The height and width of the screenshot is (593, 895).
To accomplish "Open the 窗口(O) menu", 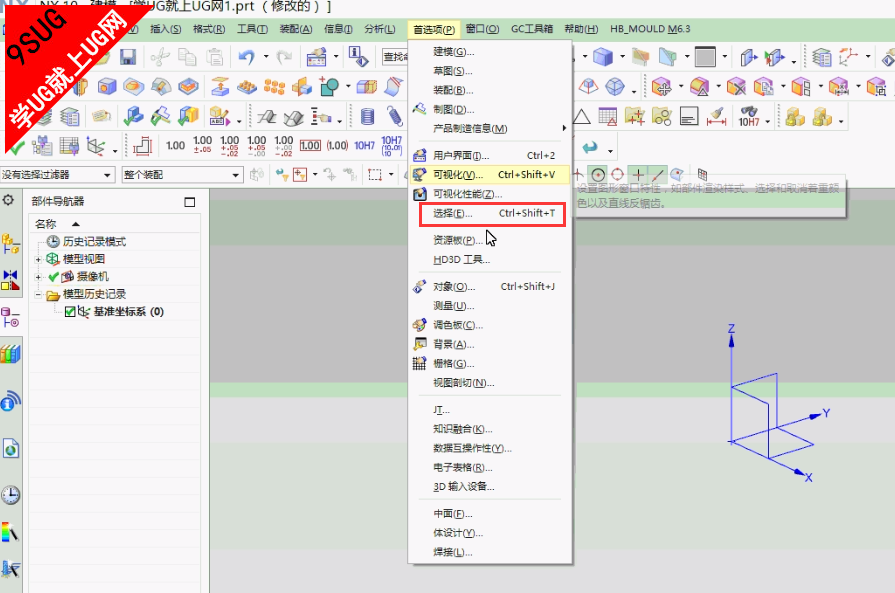I will [482, 29].
